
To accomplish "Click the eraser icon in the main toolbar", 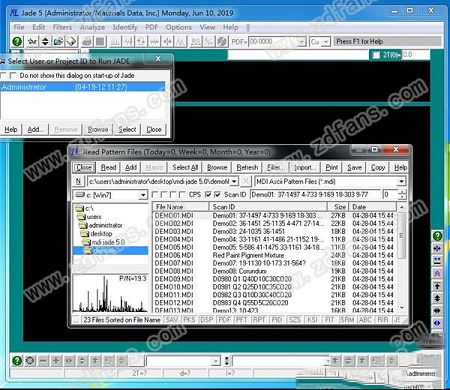I will [x=71, y=42].
